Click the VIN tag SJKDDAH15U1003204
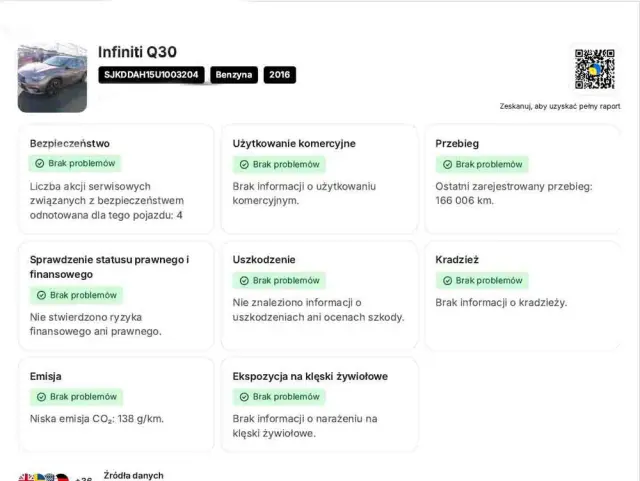The width and height of the screenshot is (640, 481). (151, 75)
